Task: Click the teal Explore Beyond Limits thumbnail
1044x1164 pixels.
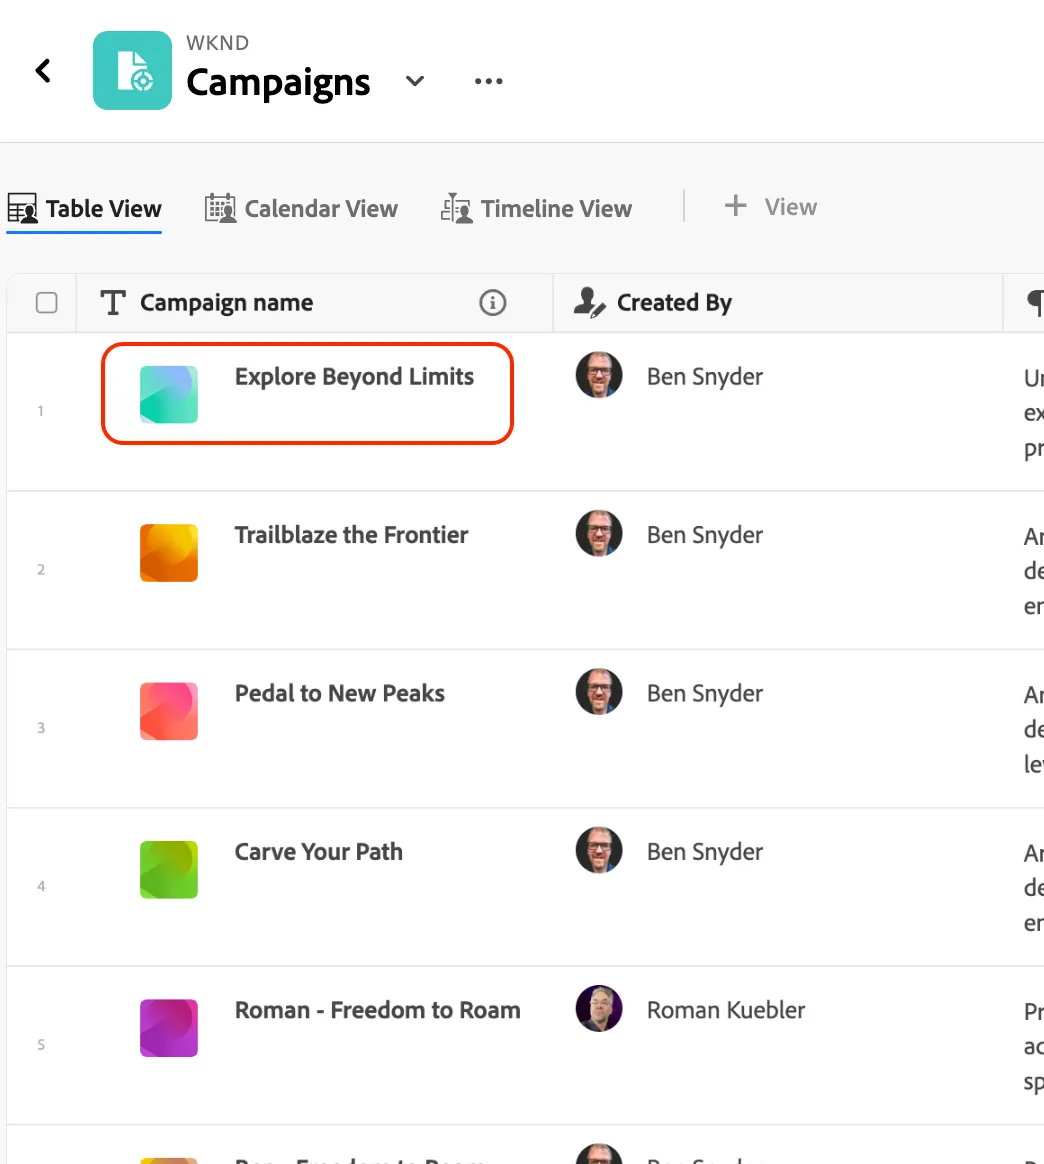Action: pyautogui.click(x=169, y=394)
